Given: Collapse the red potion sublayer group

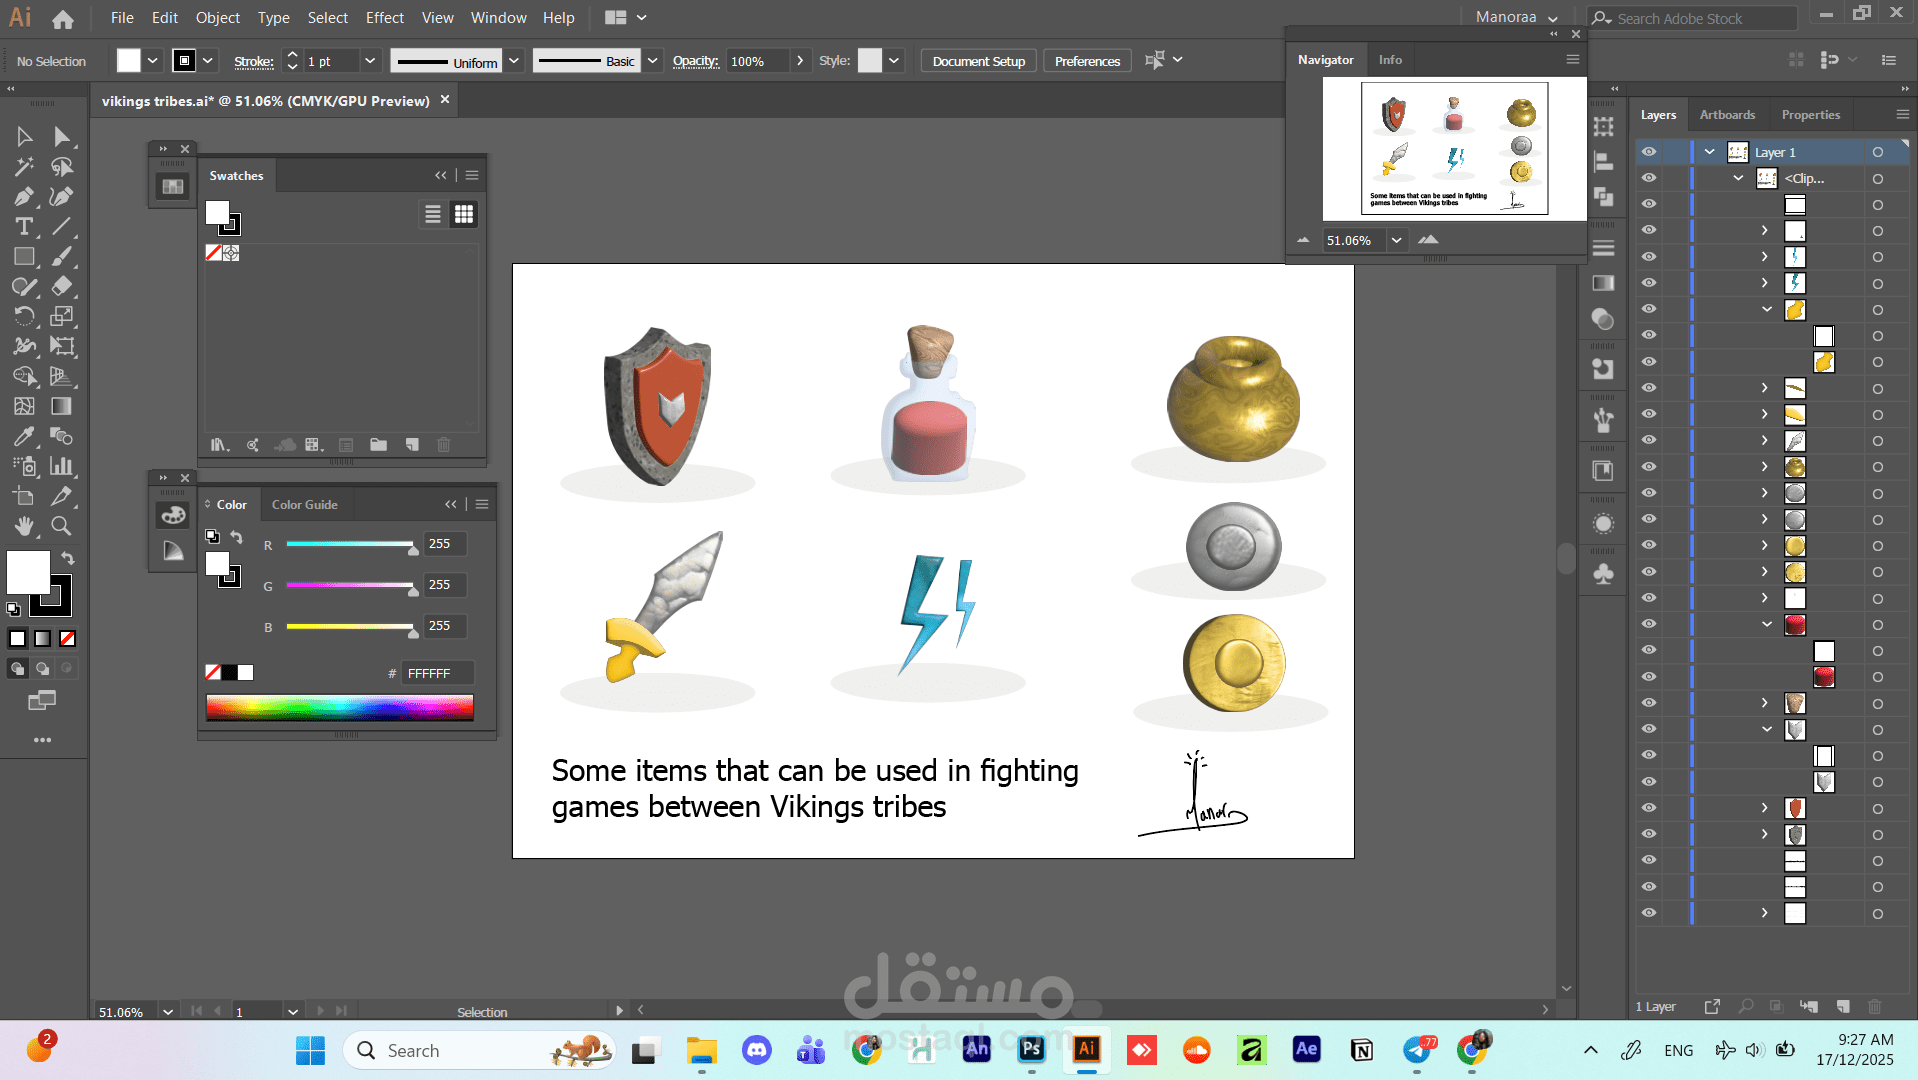Looking at the screenshot, I should (x=1767, y=624).
